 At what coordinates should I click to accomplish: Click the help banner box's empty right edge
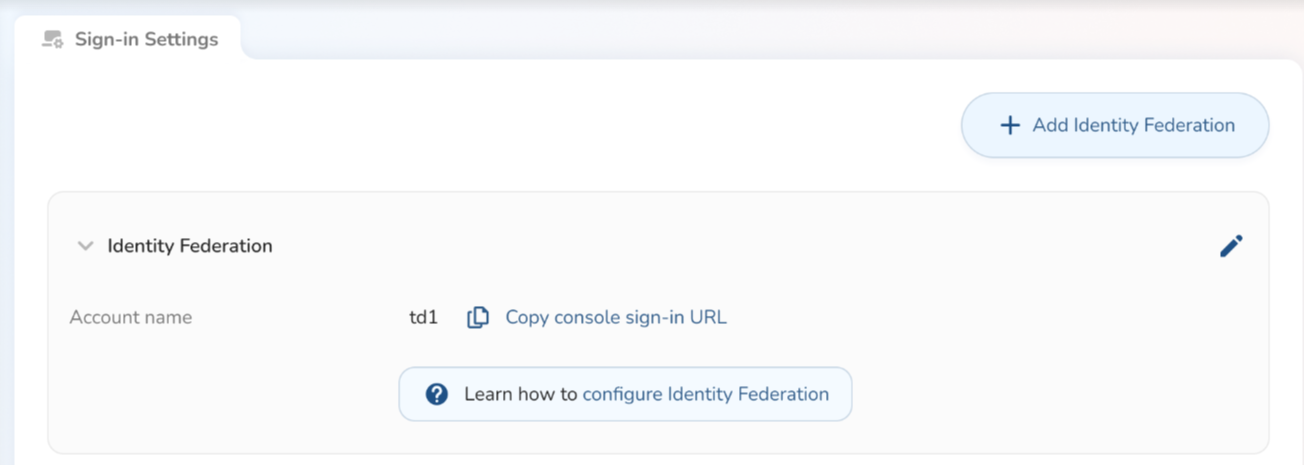pyautogui.click(x=841, y=394)
